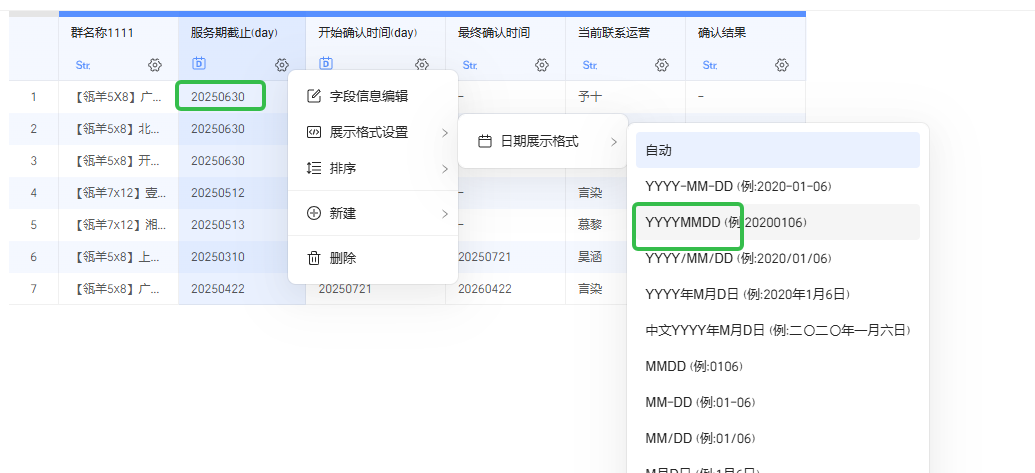Click gear icon in 最终确认时间 column

click(542, 65)
